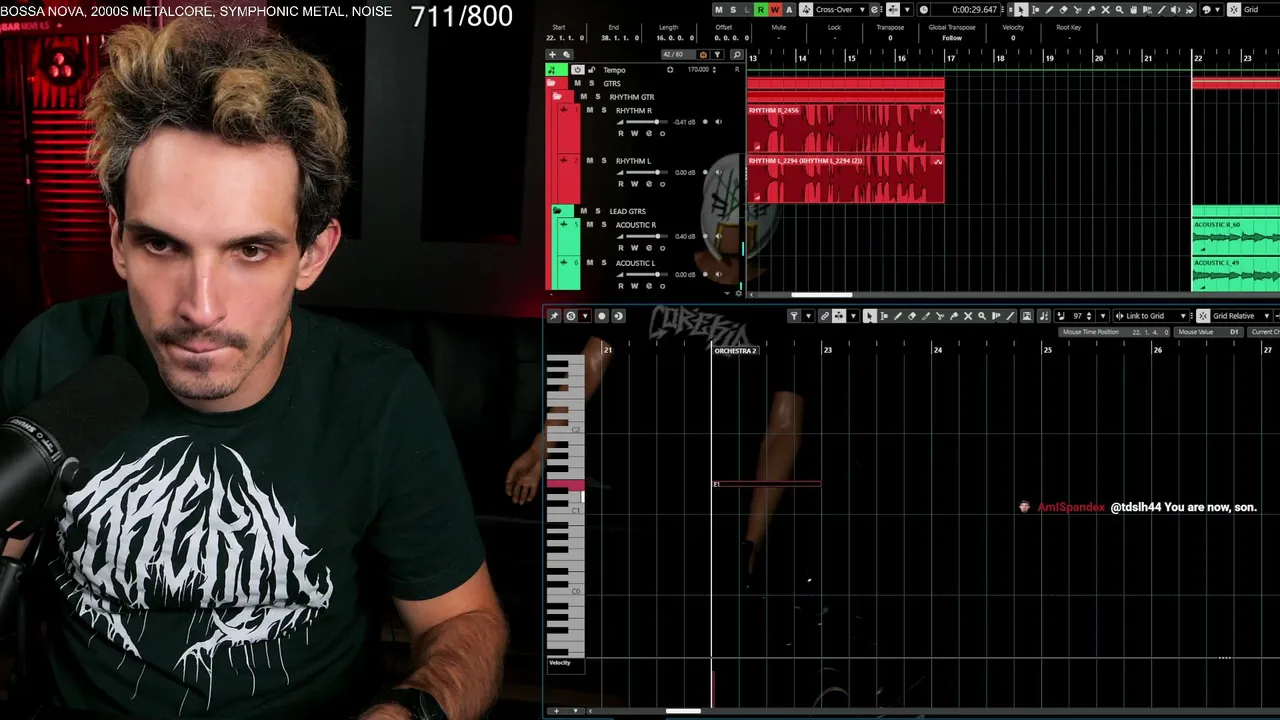Select the ORCHESTRA 2 part label in key editor
Viewport: 1280px width, 720px height.
(736, 351)
